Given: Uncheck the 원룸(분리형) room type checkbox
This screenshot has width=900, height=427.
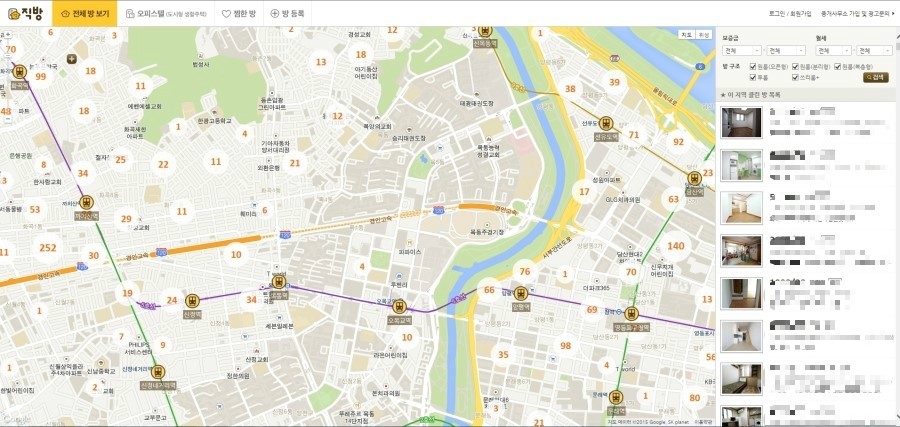Looking at the screenshot, I should (796, 67).
